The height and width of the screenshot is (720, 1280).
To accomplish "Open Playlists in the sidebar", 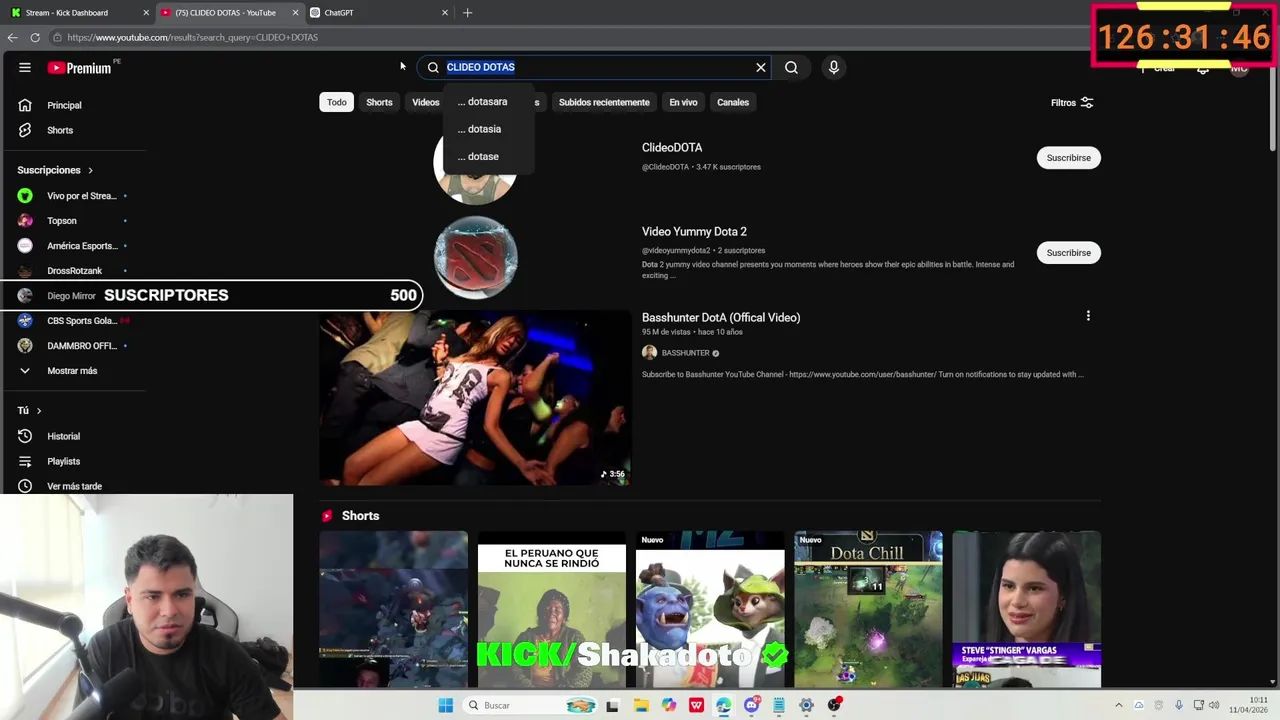I will 63,461.
